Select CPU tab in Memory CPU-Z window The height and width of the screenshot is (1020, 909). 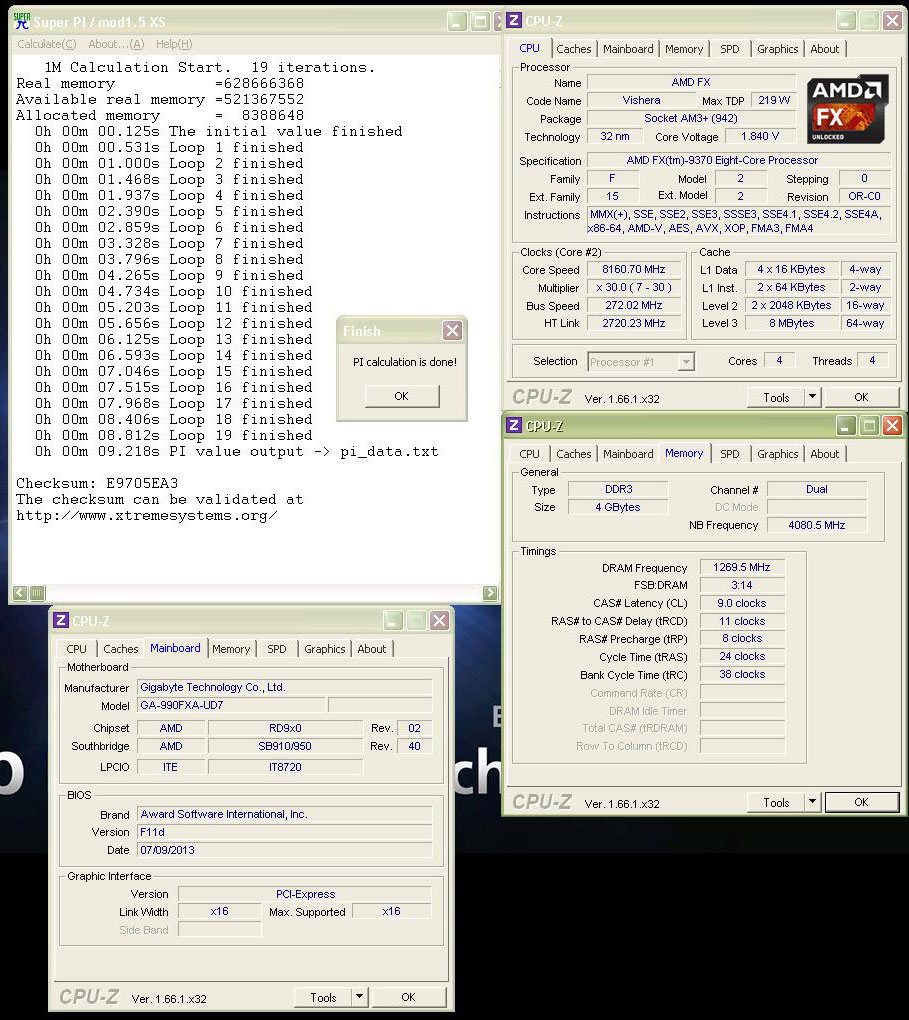tap(529, 454)
